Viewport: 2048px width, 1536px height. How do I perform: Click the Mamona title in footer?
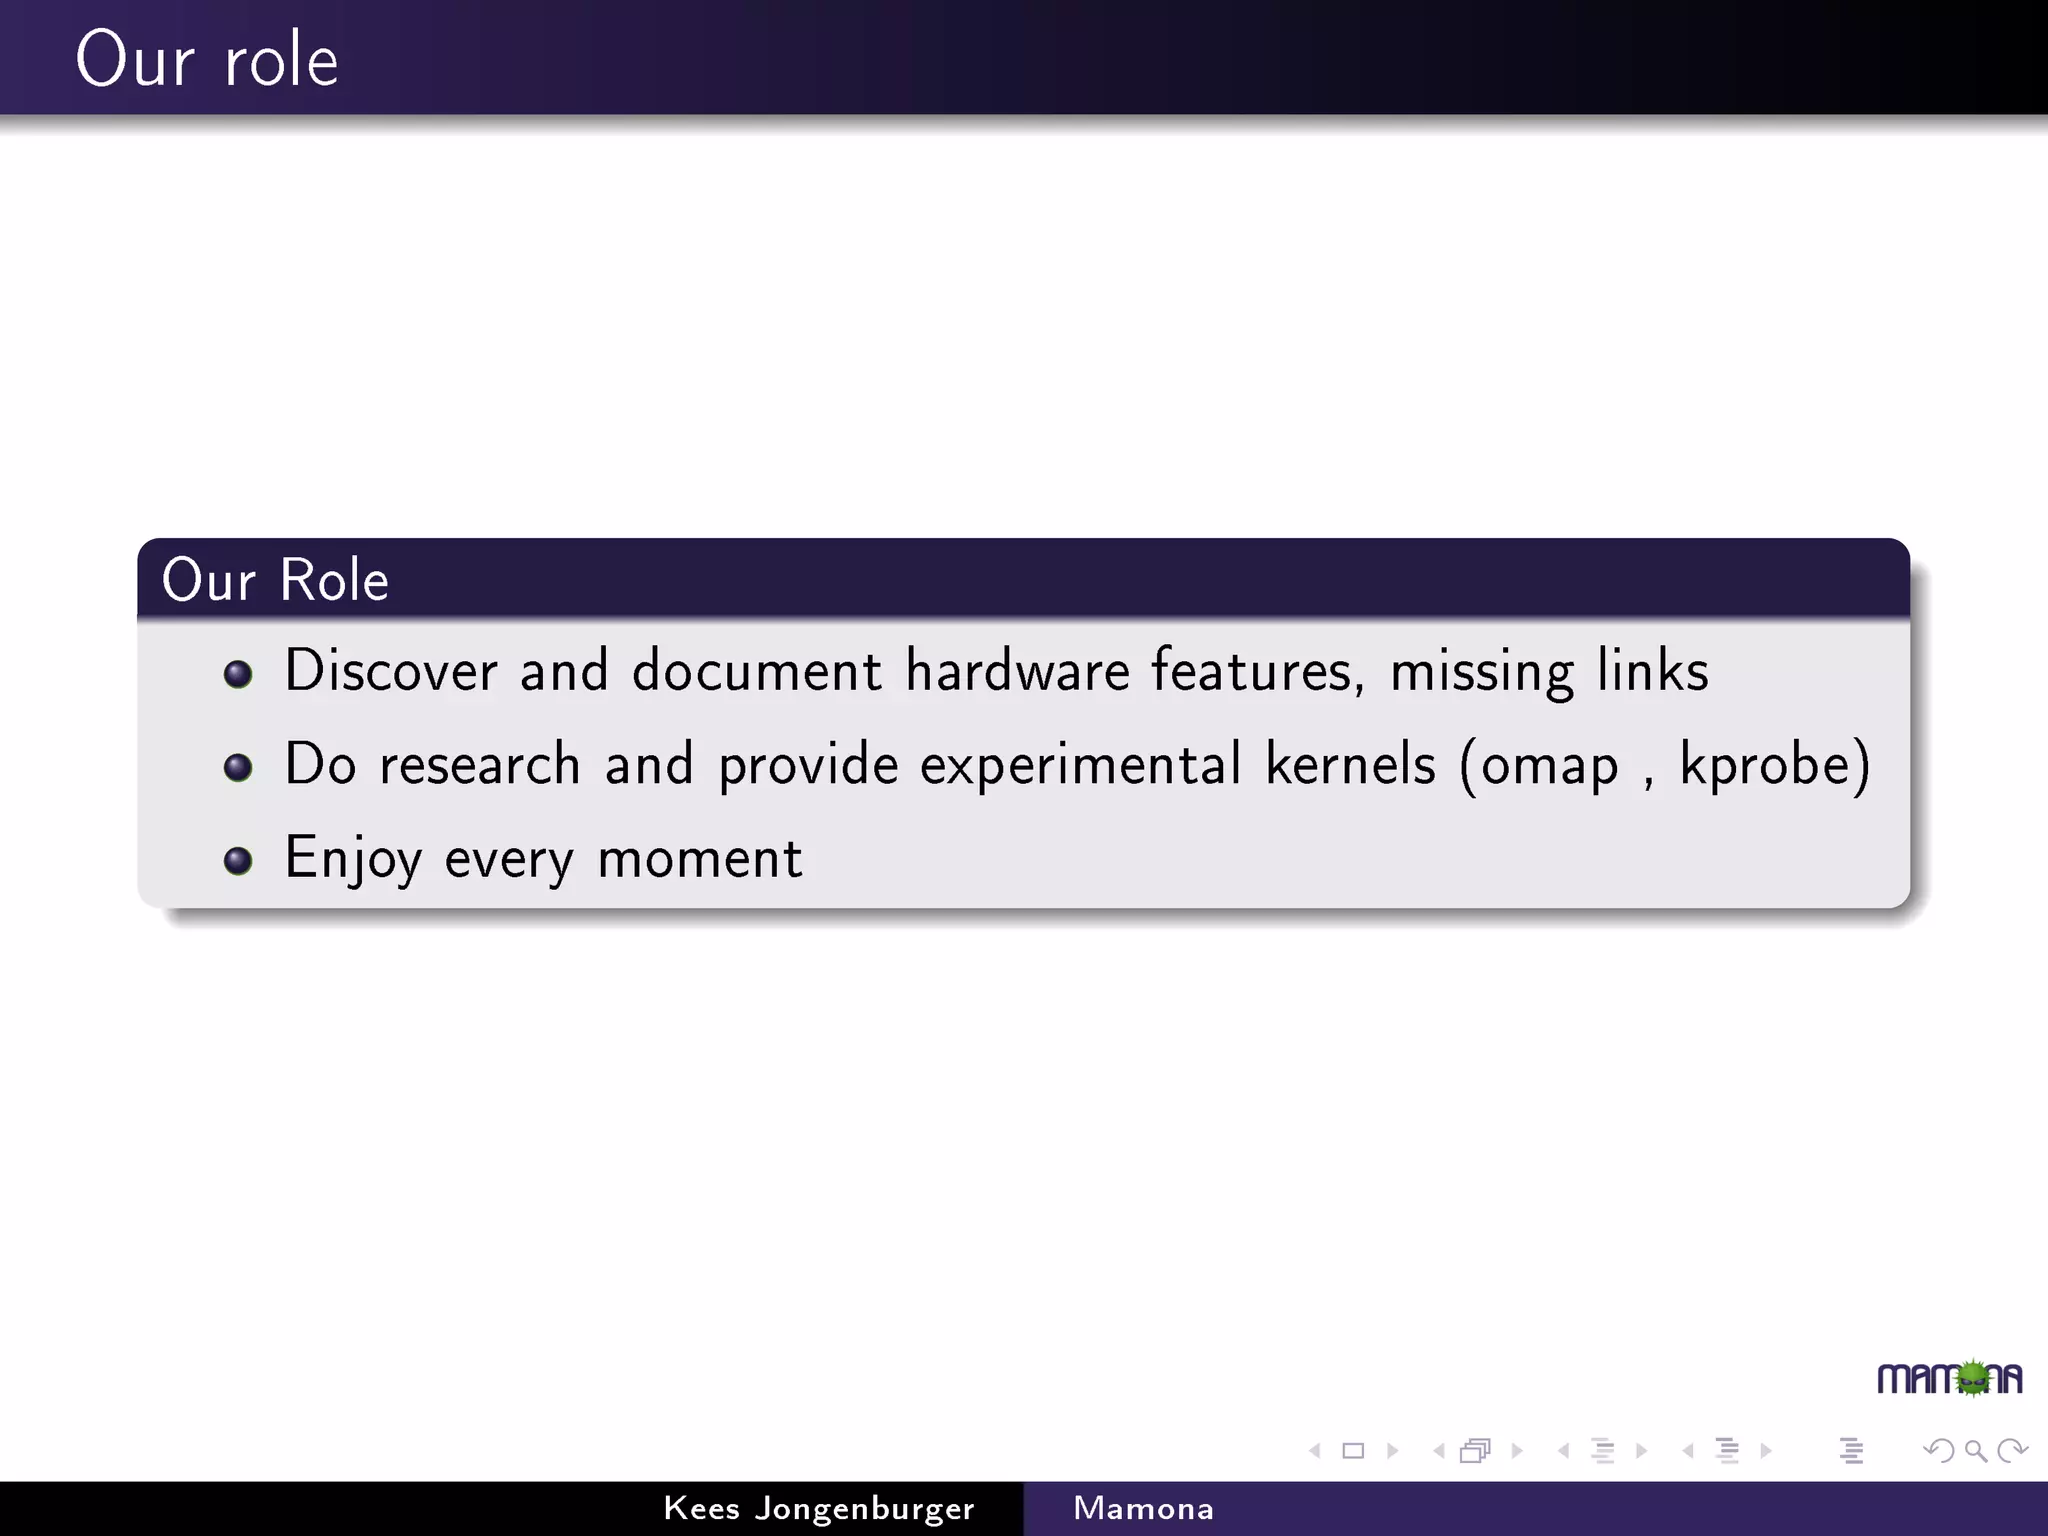(1143, 1509)
